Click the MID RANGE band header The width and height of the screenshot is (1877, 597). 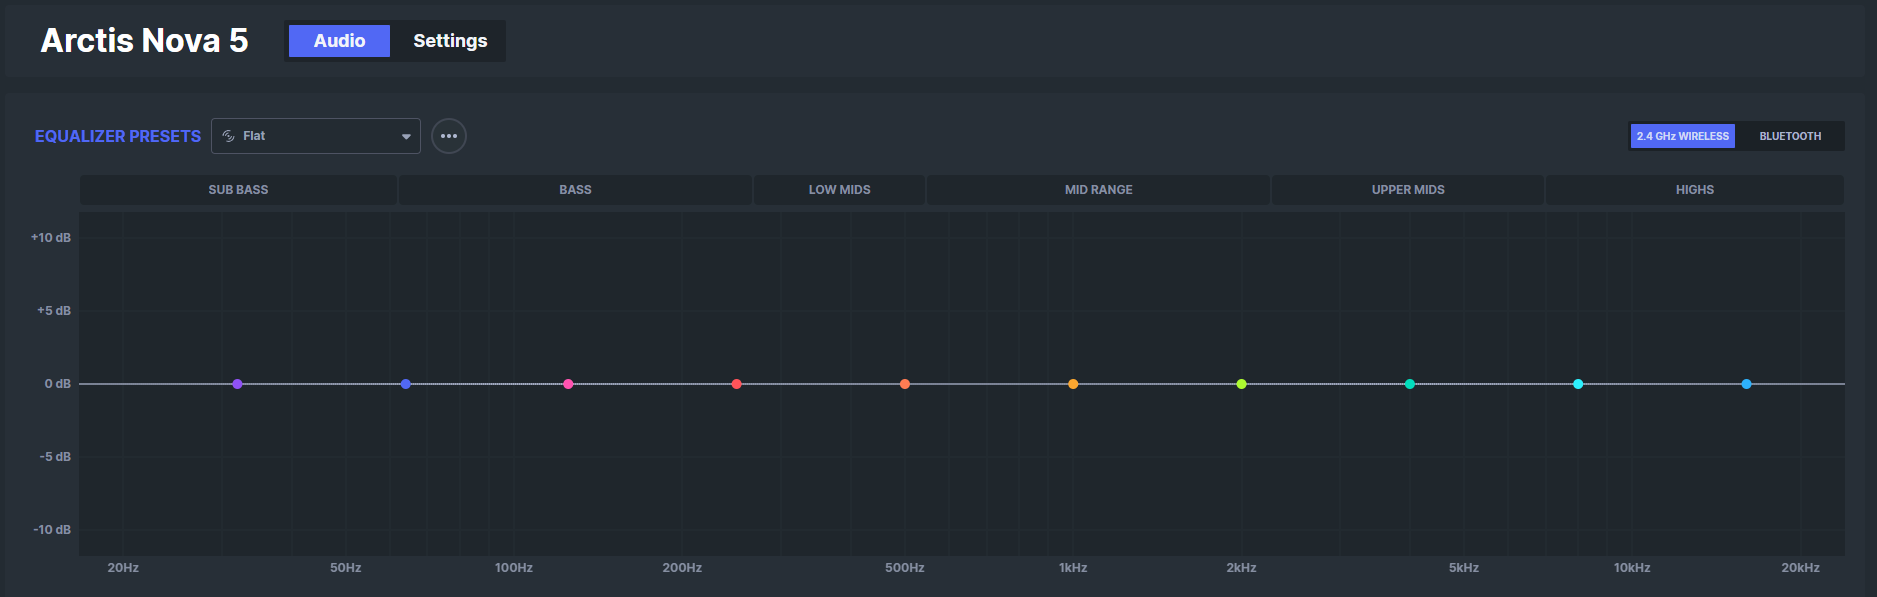pos(1098,190)
